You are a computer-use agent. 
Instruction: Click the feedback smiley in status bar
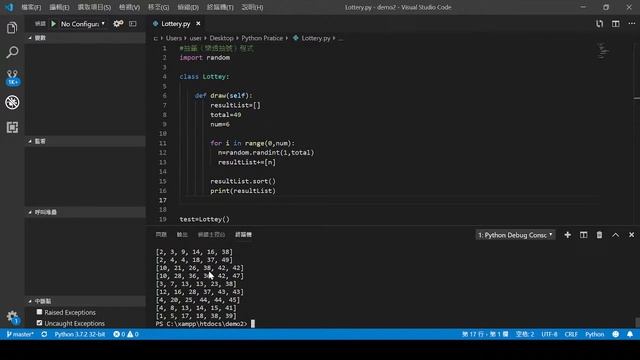616,334
